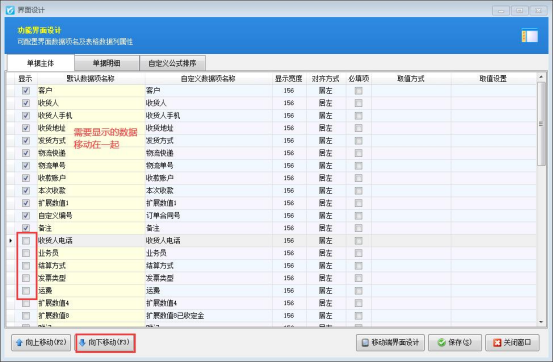The height and width of the screenshot is (362, 554).
Task: Open the 对齐方式 cell for 备注 row
Action: [326, 228]
